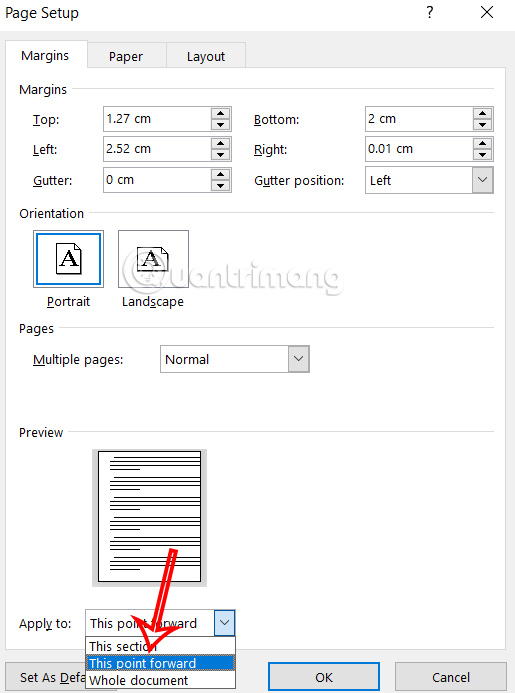Click the Set As Default button
The image size is (515, 693).
(46, 677)
